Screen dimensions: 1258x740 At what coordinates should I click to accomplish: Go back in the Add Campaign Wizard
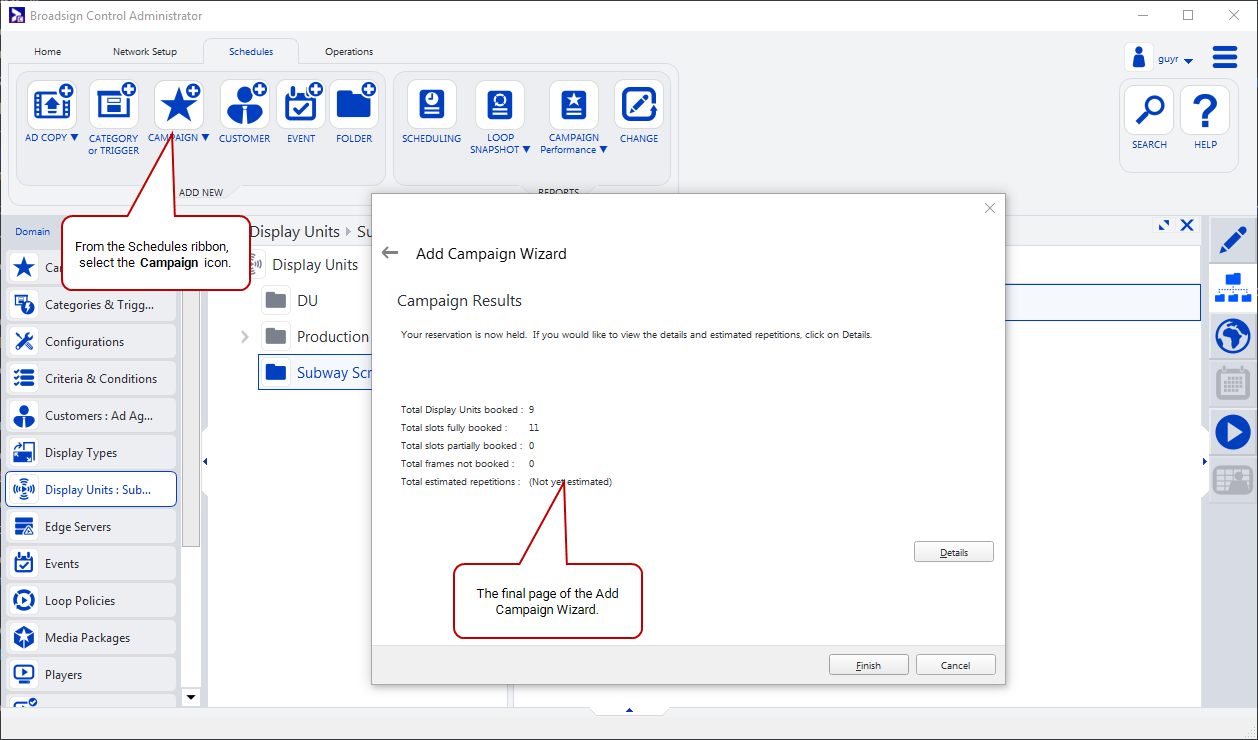point(390,254)
